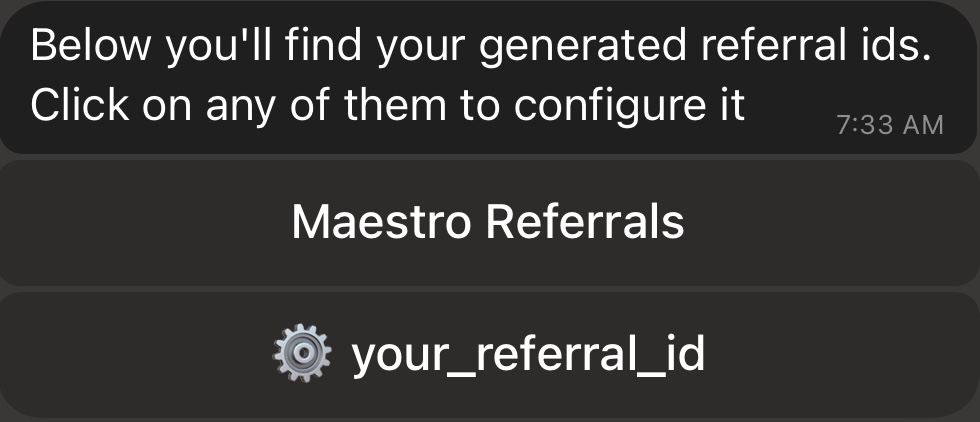Viewport: 980px width, 422px height.
Task: Tap the Maestro Referrals button
Action: click(489, 222)
